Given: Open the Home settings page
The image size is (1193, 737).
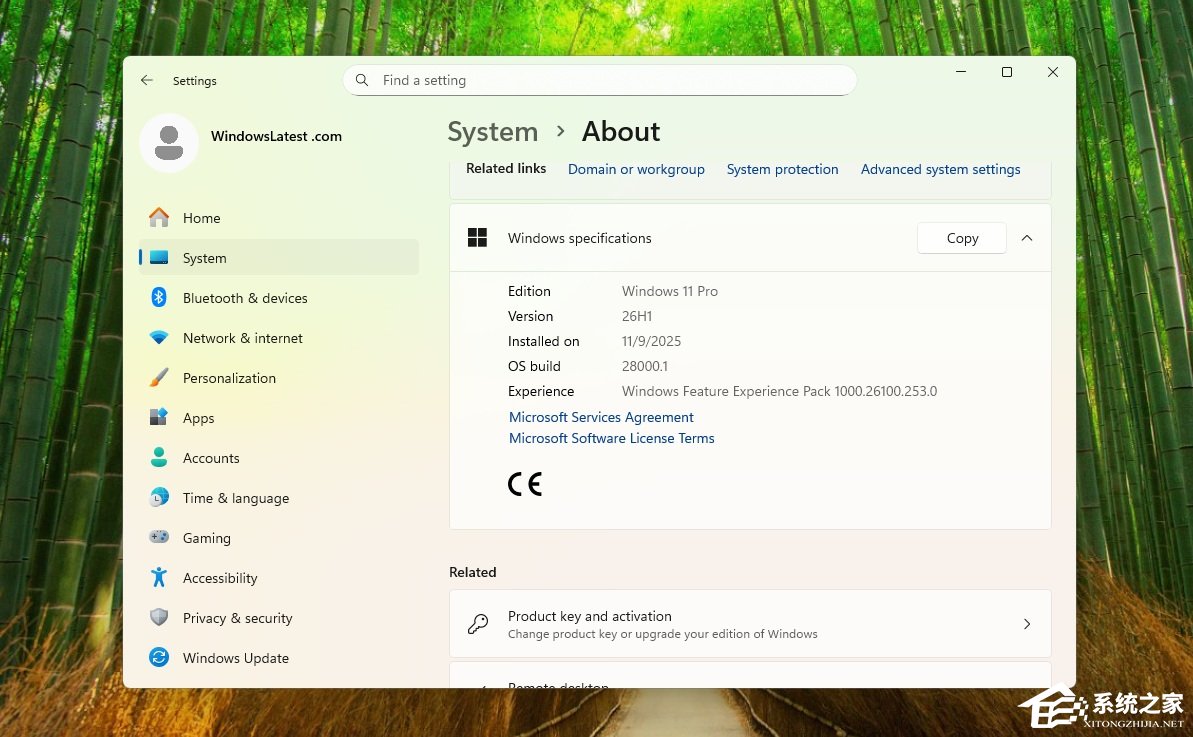Looking at the screenshot, I should (278, 218).
